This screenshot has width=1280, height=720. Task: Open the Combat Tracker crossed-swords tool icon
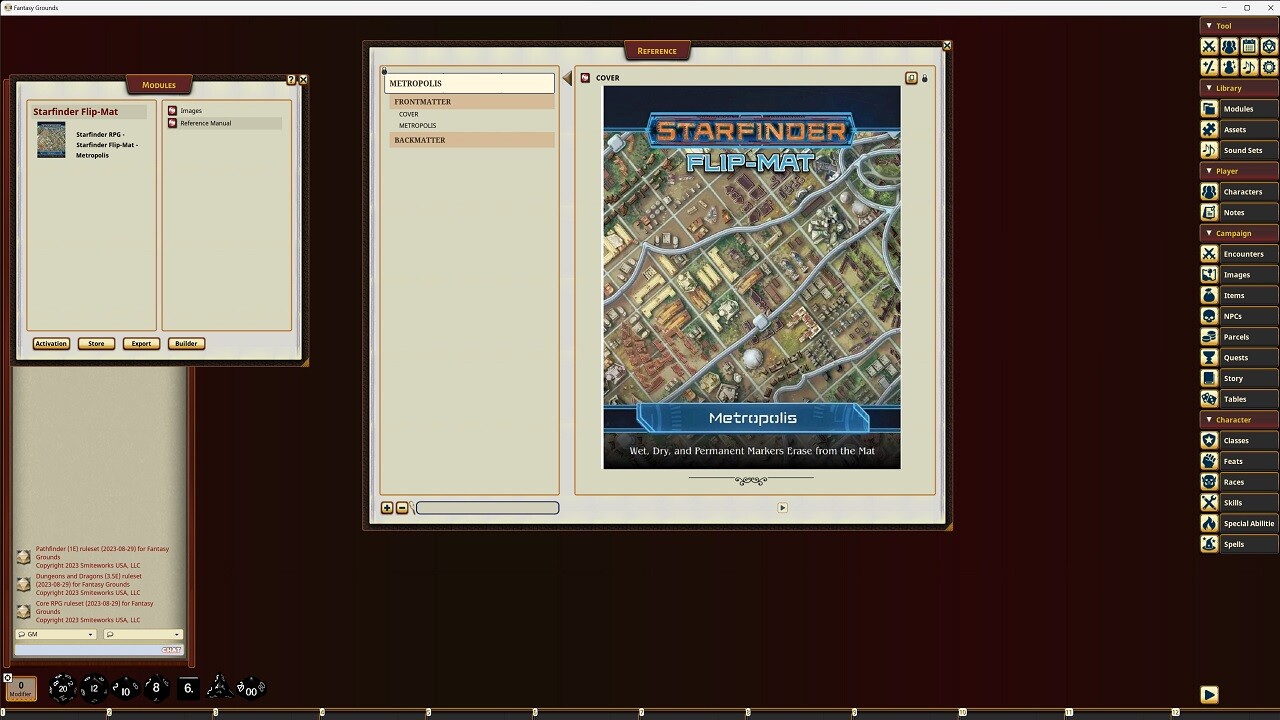coord(1208,46)
